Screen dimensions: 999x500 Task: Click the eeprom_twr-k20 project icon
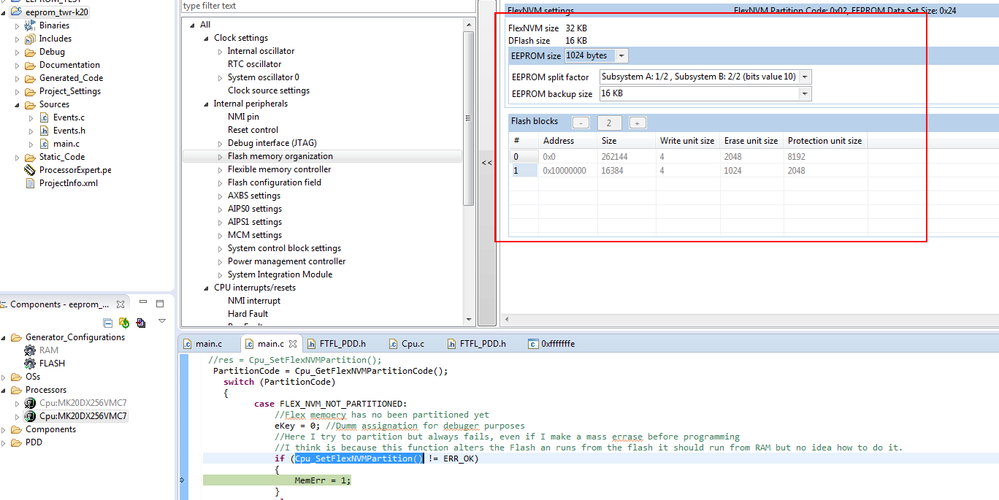(16, 12)
